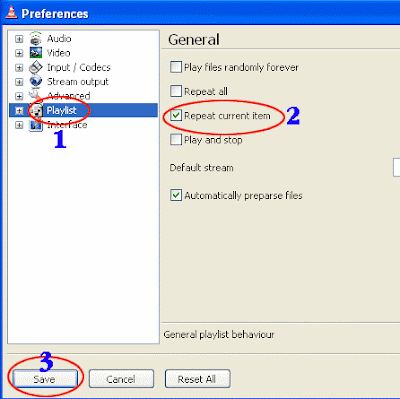Click the Stream output globe icon
Image resolution: width=400 pixels, height=399 pixels.
(36, 81)
